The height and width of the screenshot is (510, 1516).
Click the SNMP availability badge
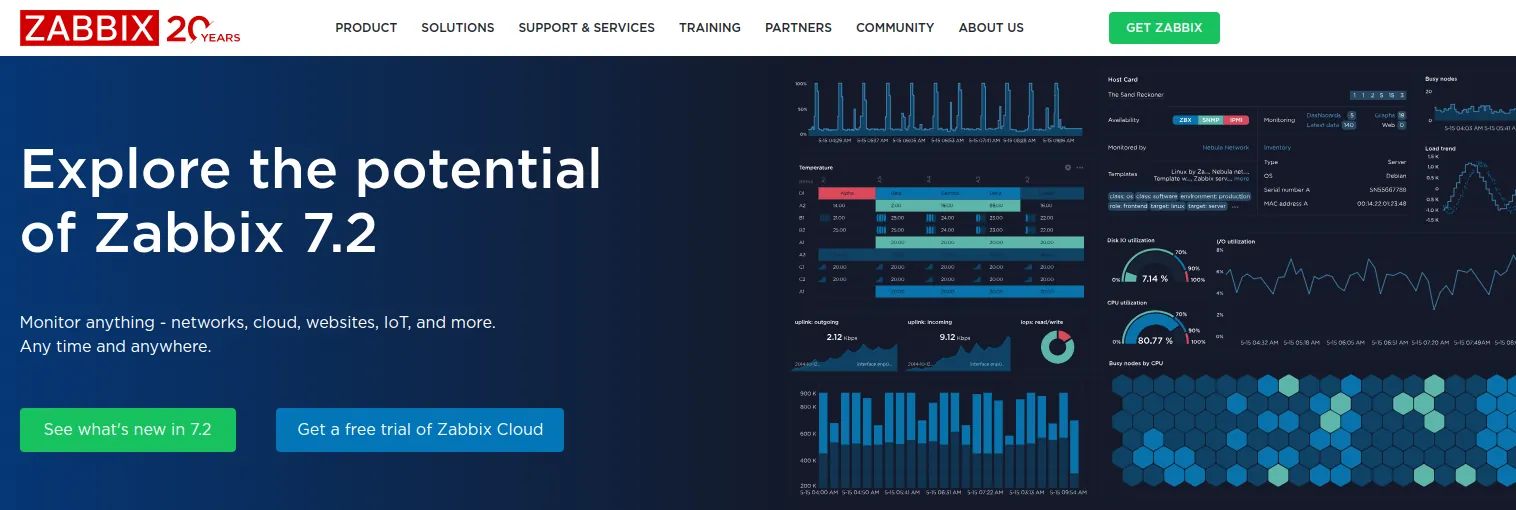(1211, 120)
